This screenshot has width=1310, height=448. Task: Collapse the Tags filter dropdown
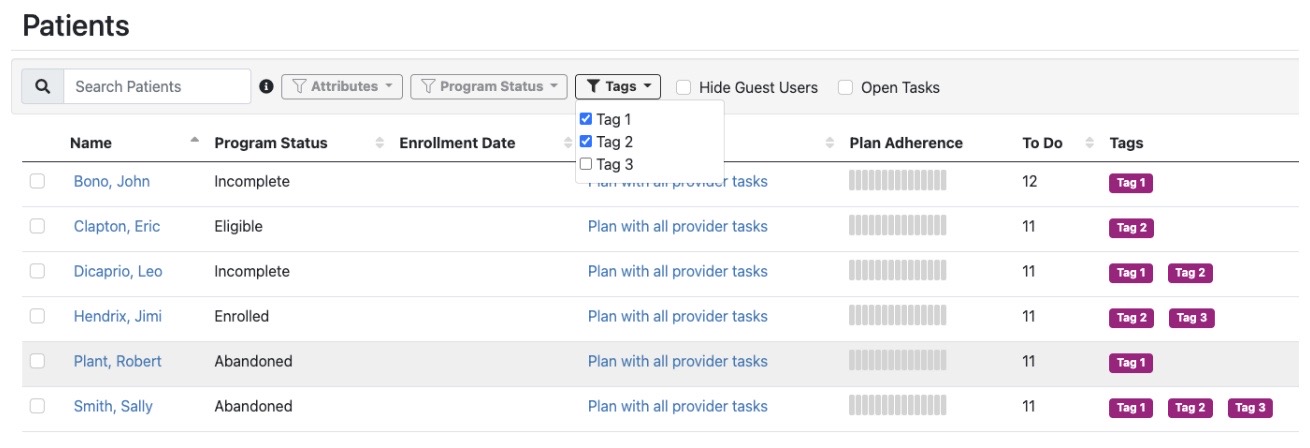(618, 87)
